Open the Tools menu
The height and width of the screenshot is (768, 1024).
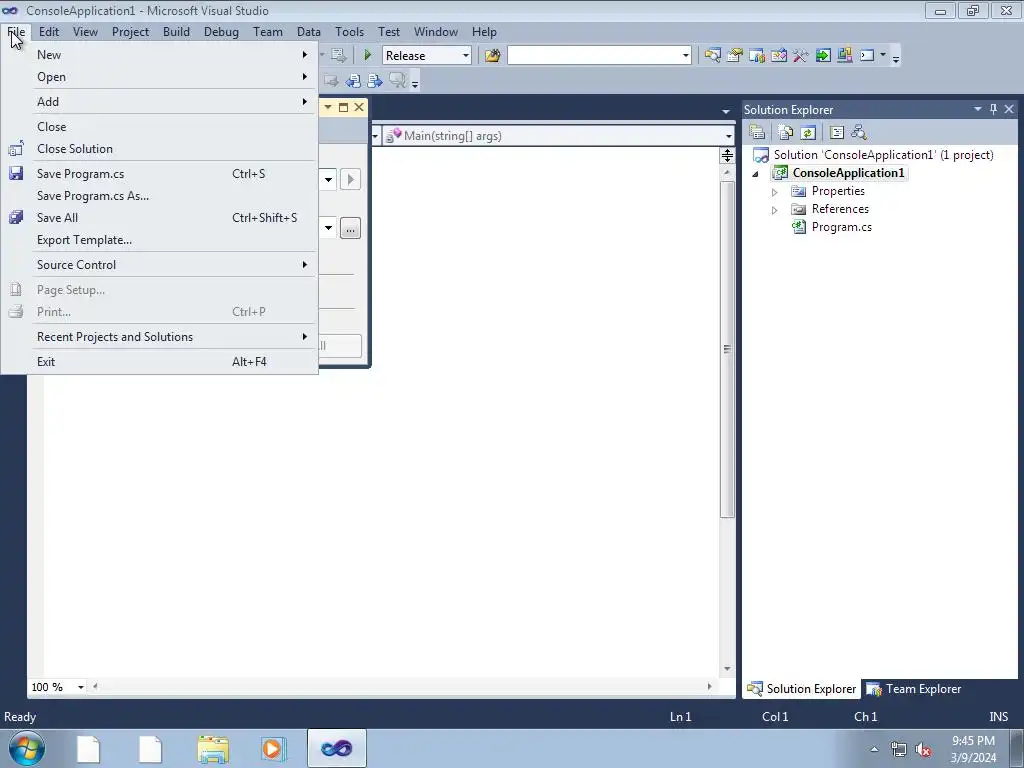349,32
